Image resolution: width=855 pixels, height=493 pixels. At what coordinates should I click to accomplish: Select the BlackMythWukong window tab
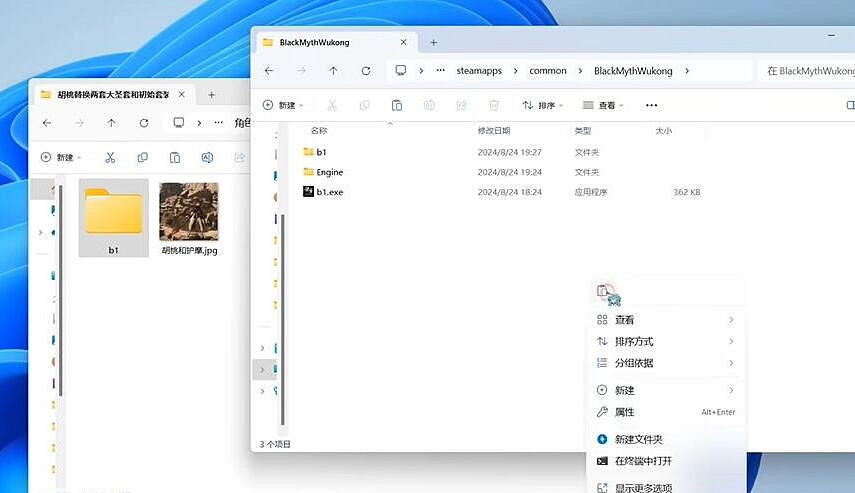[336, 43]
